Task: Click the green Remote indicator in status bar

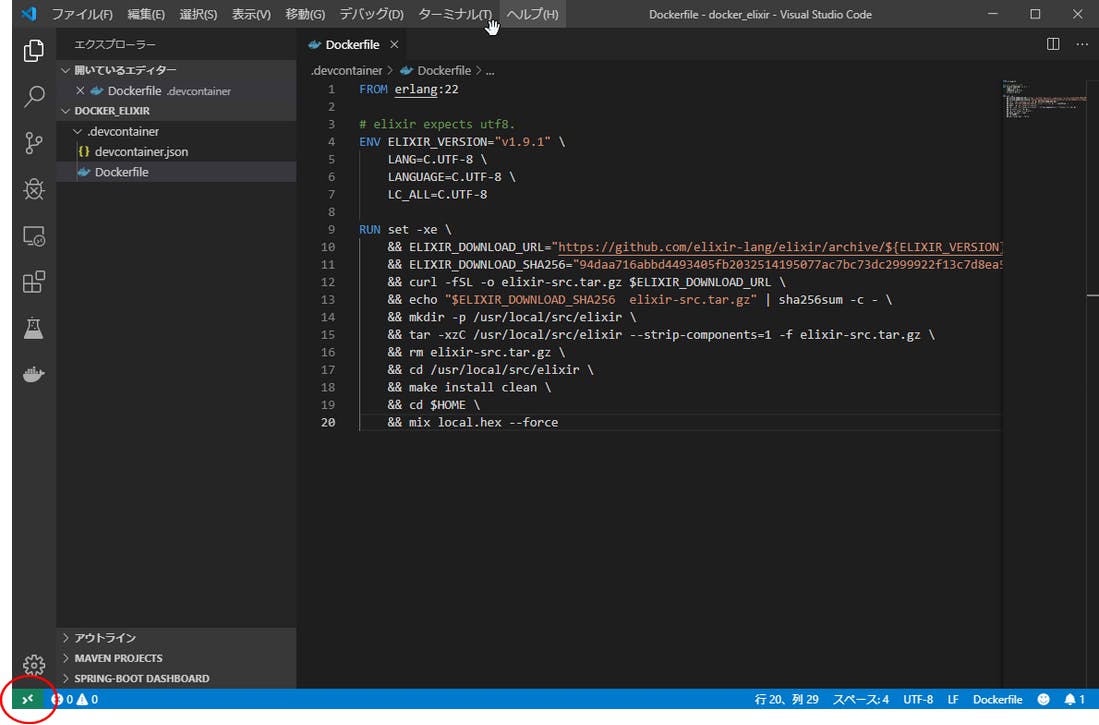Action: (27, 699)
